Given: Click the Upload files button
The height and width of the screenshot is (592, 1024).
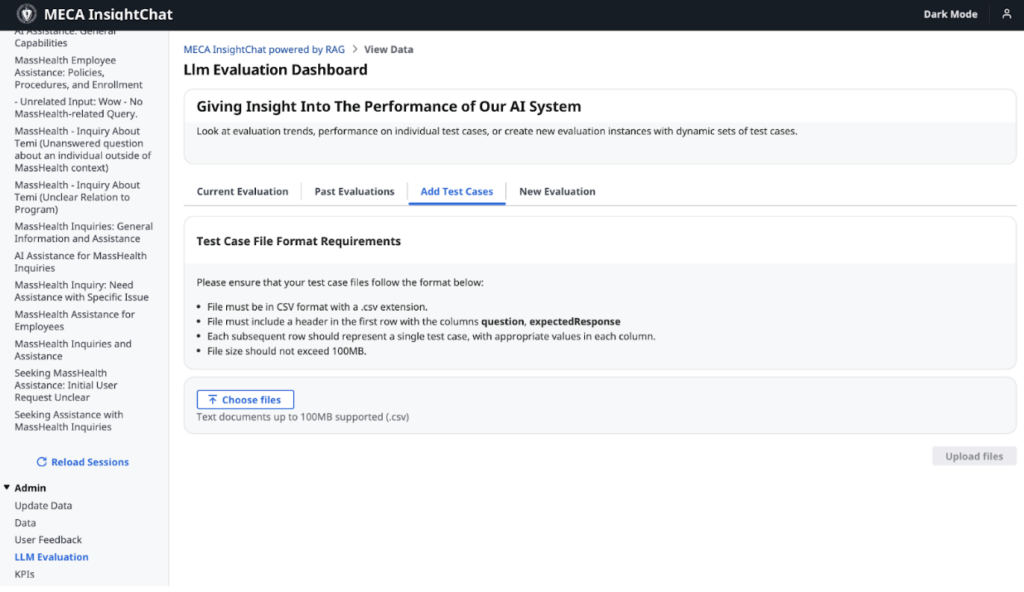Looking at the screenshot, I should point(974,456).
